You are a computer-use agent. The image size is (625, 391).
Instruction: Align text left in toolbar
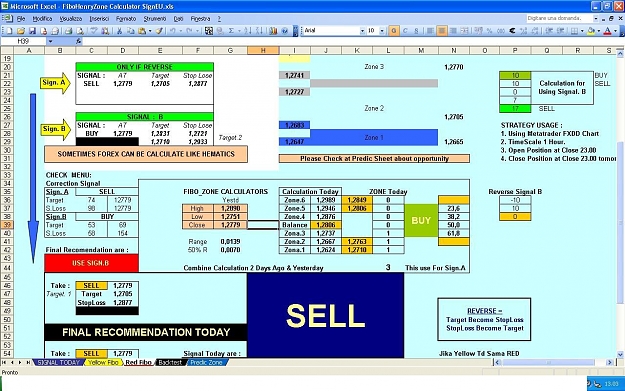click(x=430, y=31)
